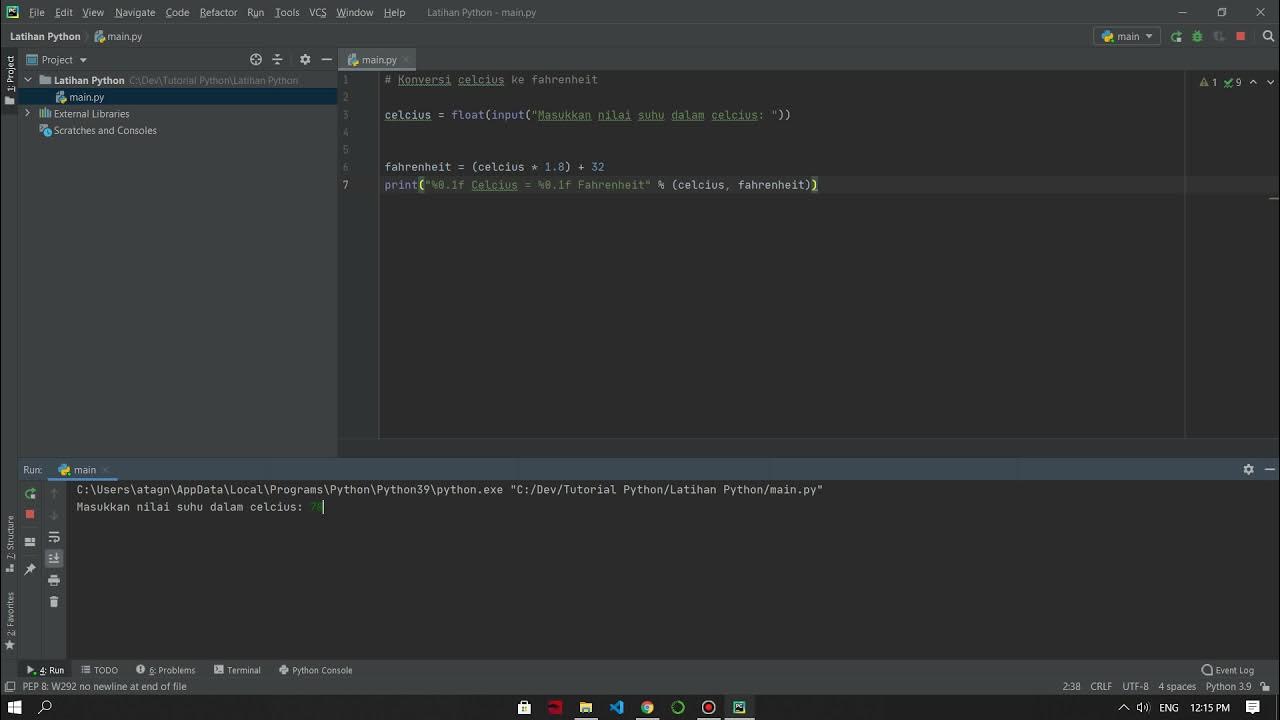The height and width of the screenshot is (720, 1280).
Task: Stop the program with the toolbar red square
Action: tap(1240, 36)
